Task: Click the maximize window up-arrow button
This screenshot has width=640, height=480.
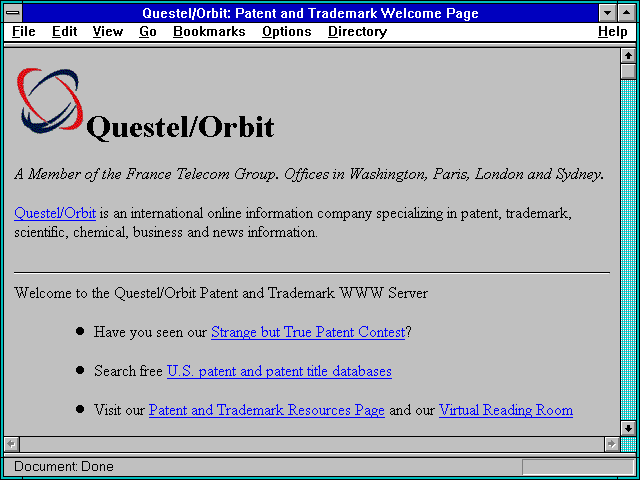Action: (x=627, y=13)
